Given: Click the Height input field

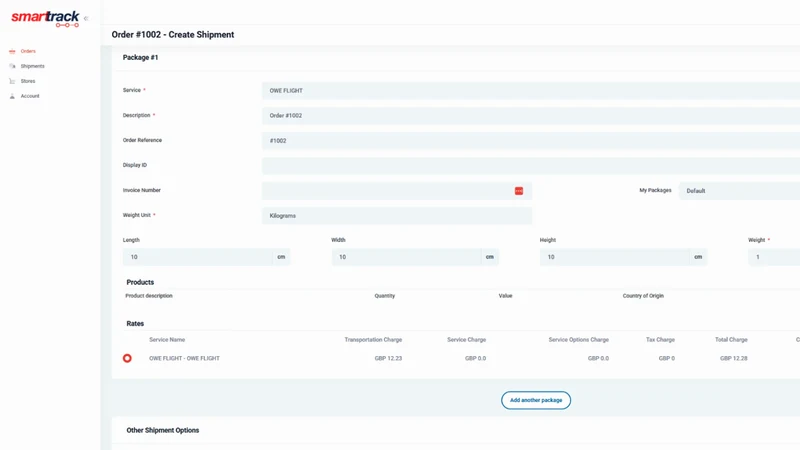Looking at the screenshot, I should [615, 257].
